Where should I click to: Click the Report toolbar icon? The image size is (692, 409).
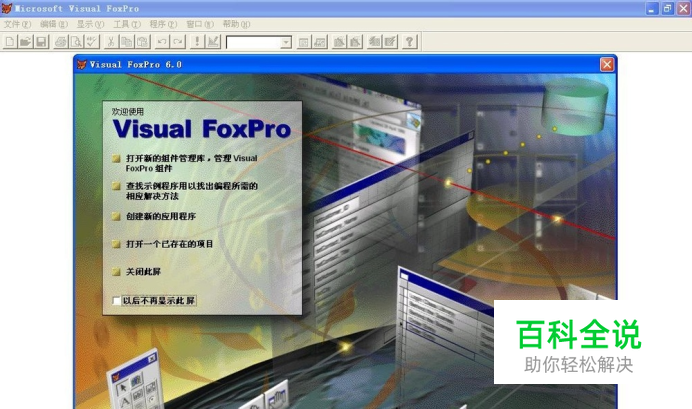355,42
